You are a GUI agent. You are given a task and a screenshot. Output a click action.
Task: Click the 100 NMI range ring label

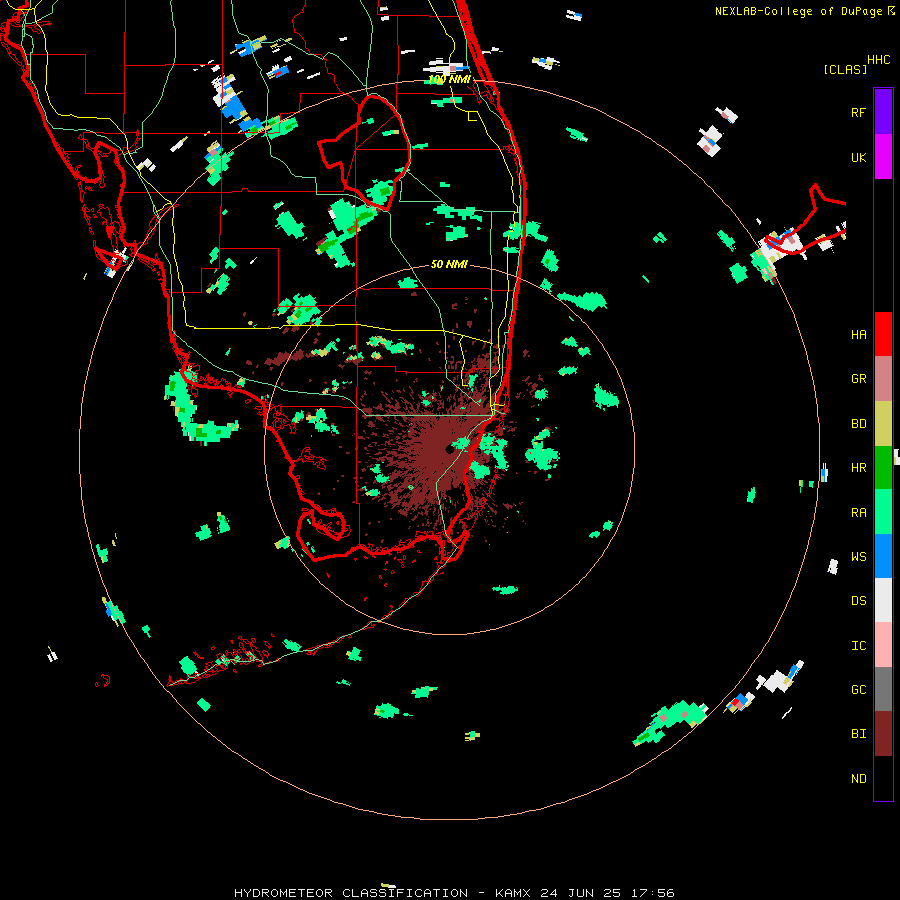[x=449, y=79]
